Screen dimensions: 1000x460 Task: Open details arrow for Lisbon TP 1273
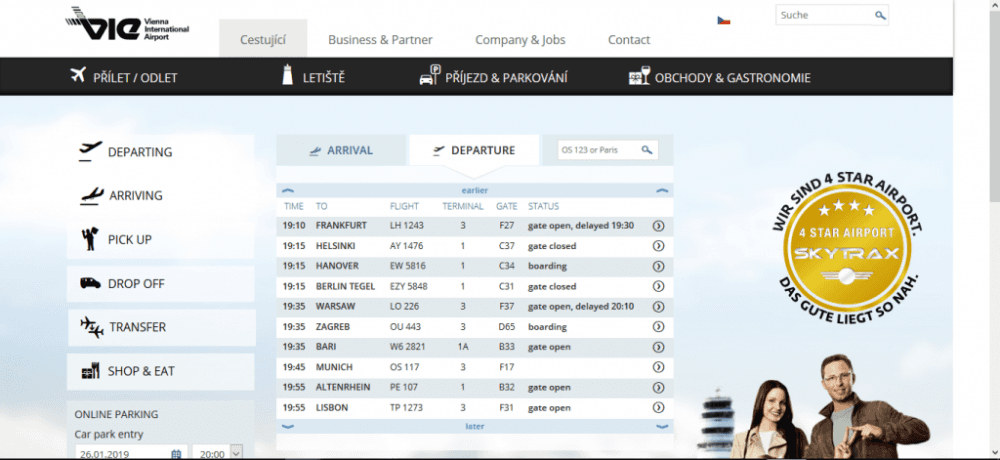click(658, 408)
